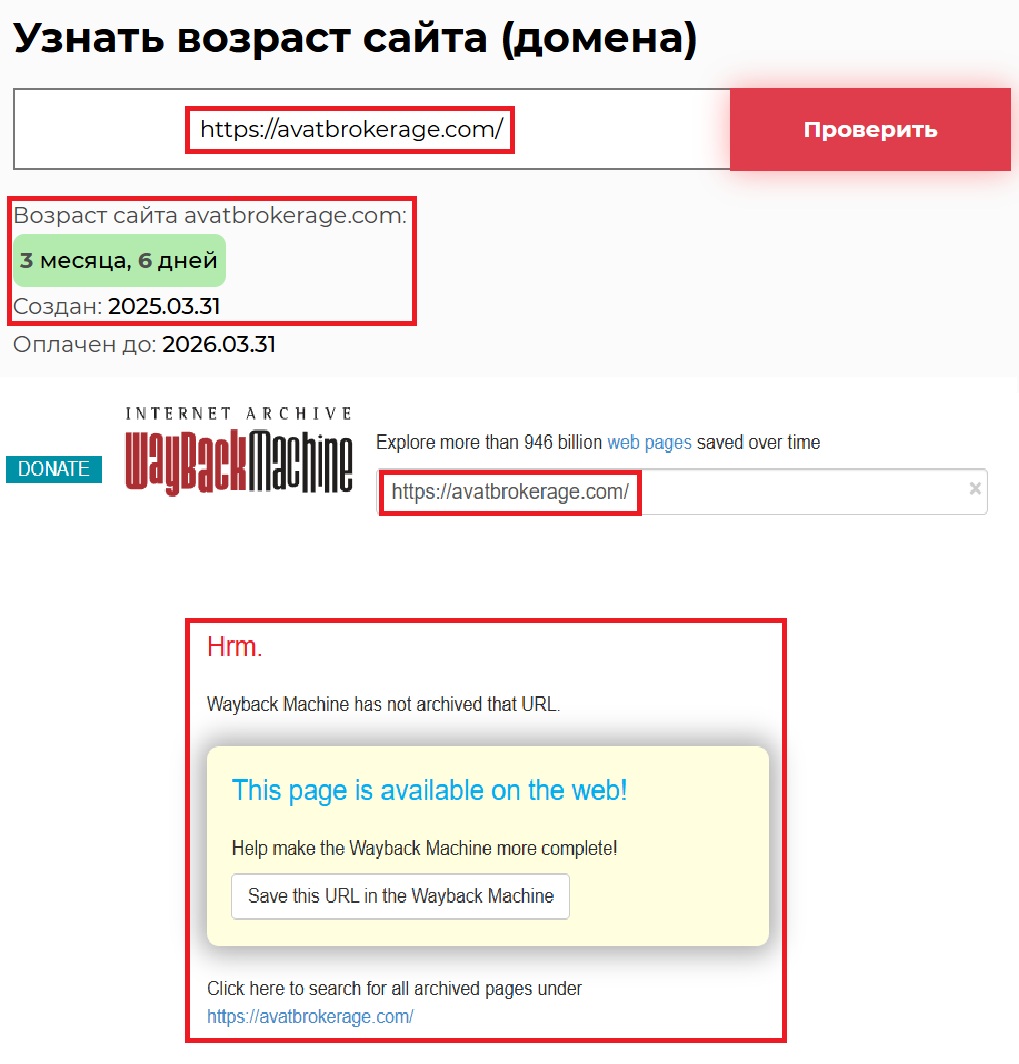Select the green "3 месяца, 6 дней" badge
Viewport: 1019px width, 1064px height.
119,261
